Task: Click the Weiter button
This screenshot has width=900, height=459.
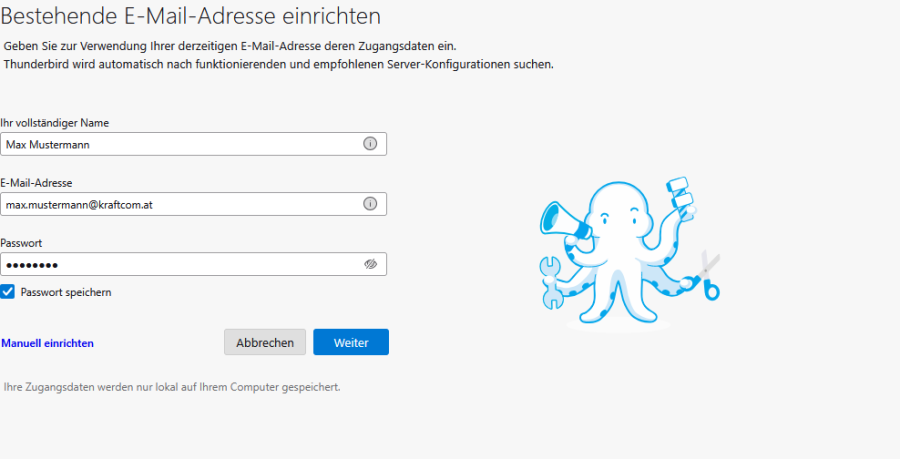Action: point(351,342)
